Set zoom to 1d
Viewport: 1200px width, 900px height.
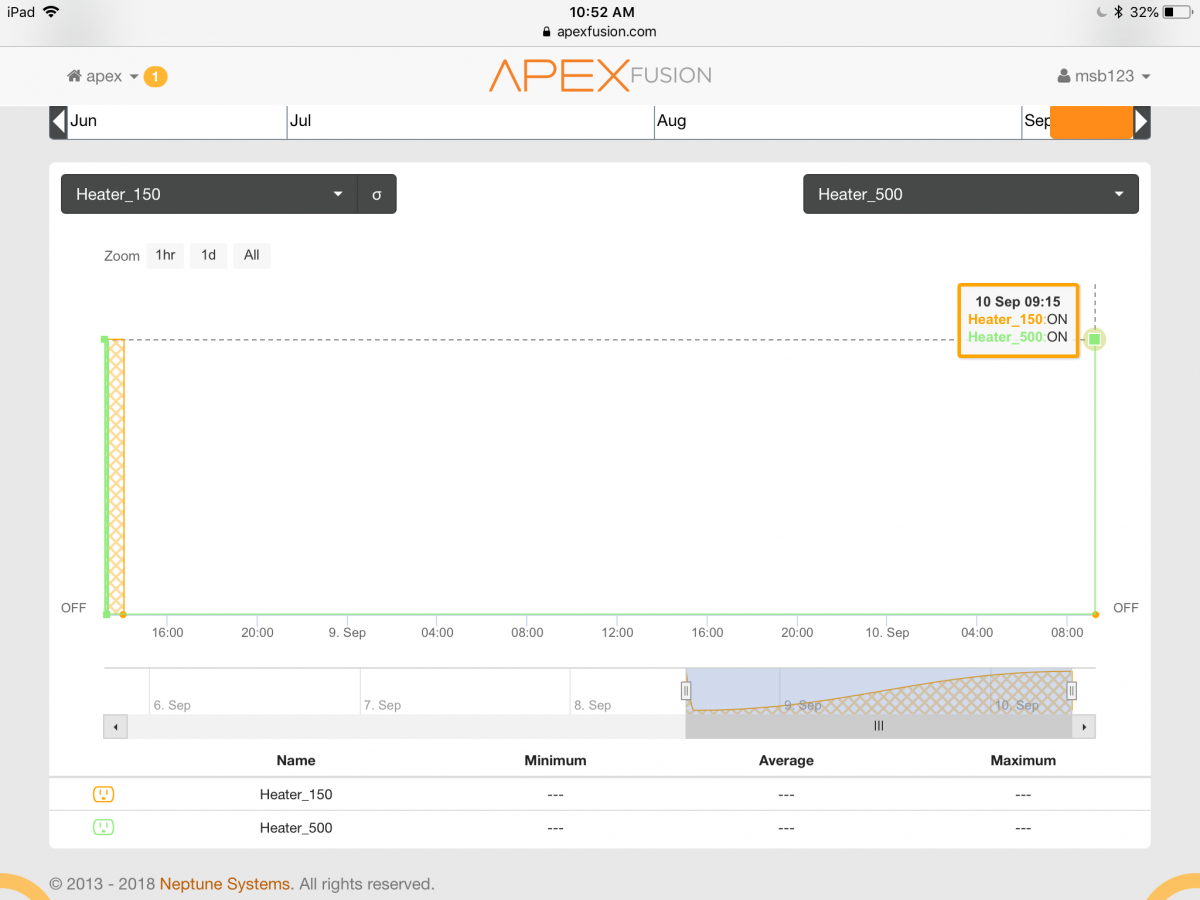208,255
